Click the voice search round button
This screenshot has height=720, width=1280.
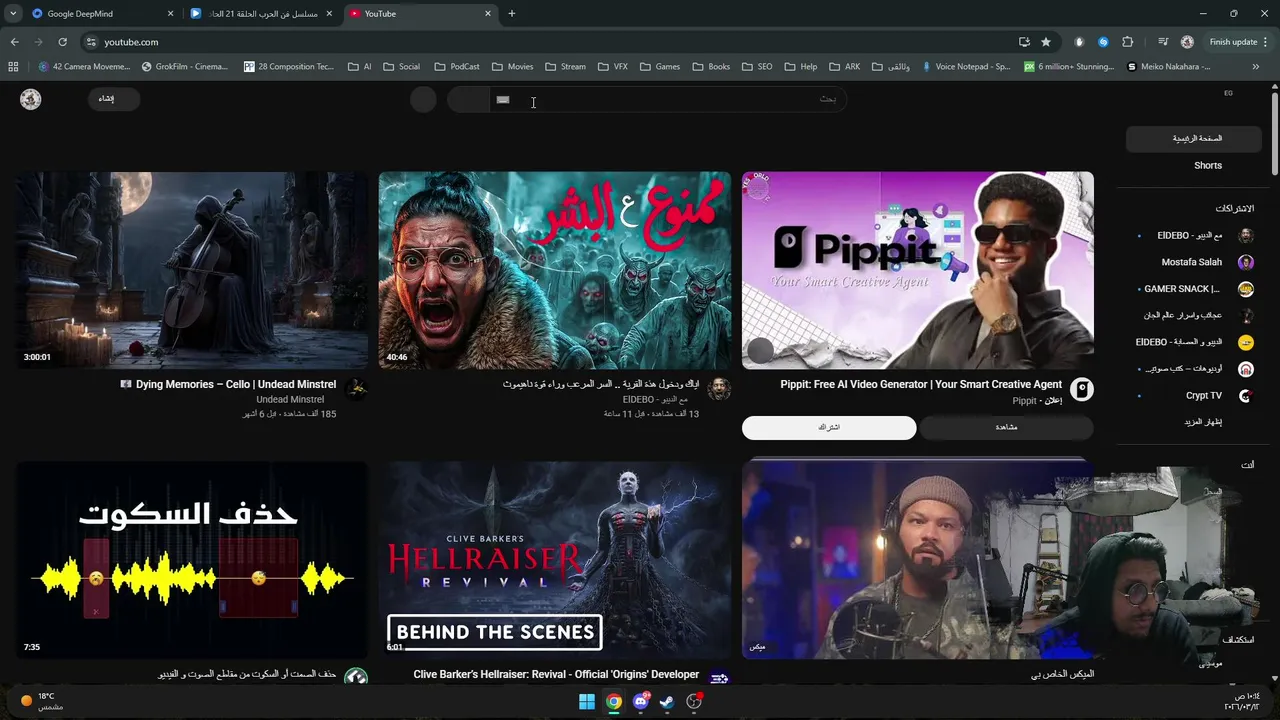(423, 99)
